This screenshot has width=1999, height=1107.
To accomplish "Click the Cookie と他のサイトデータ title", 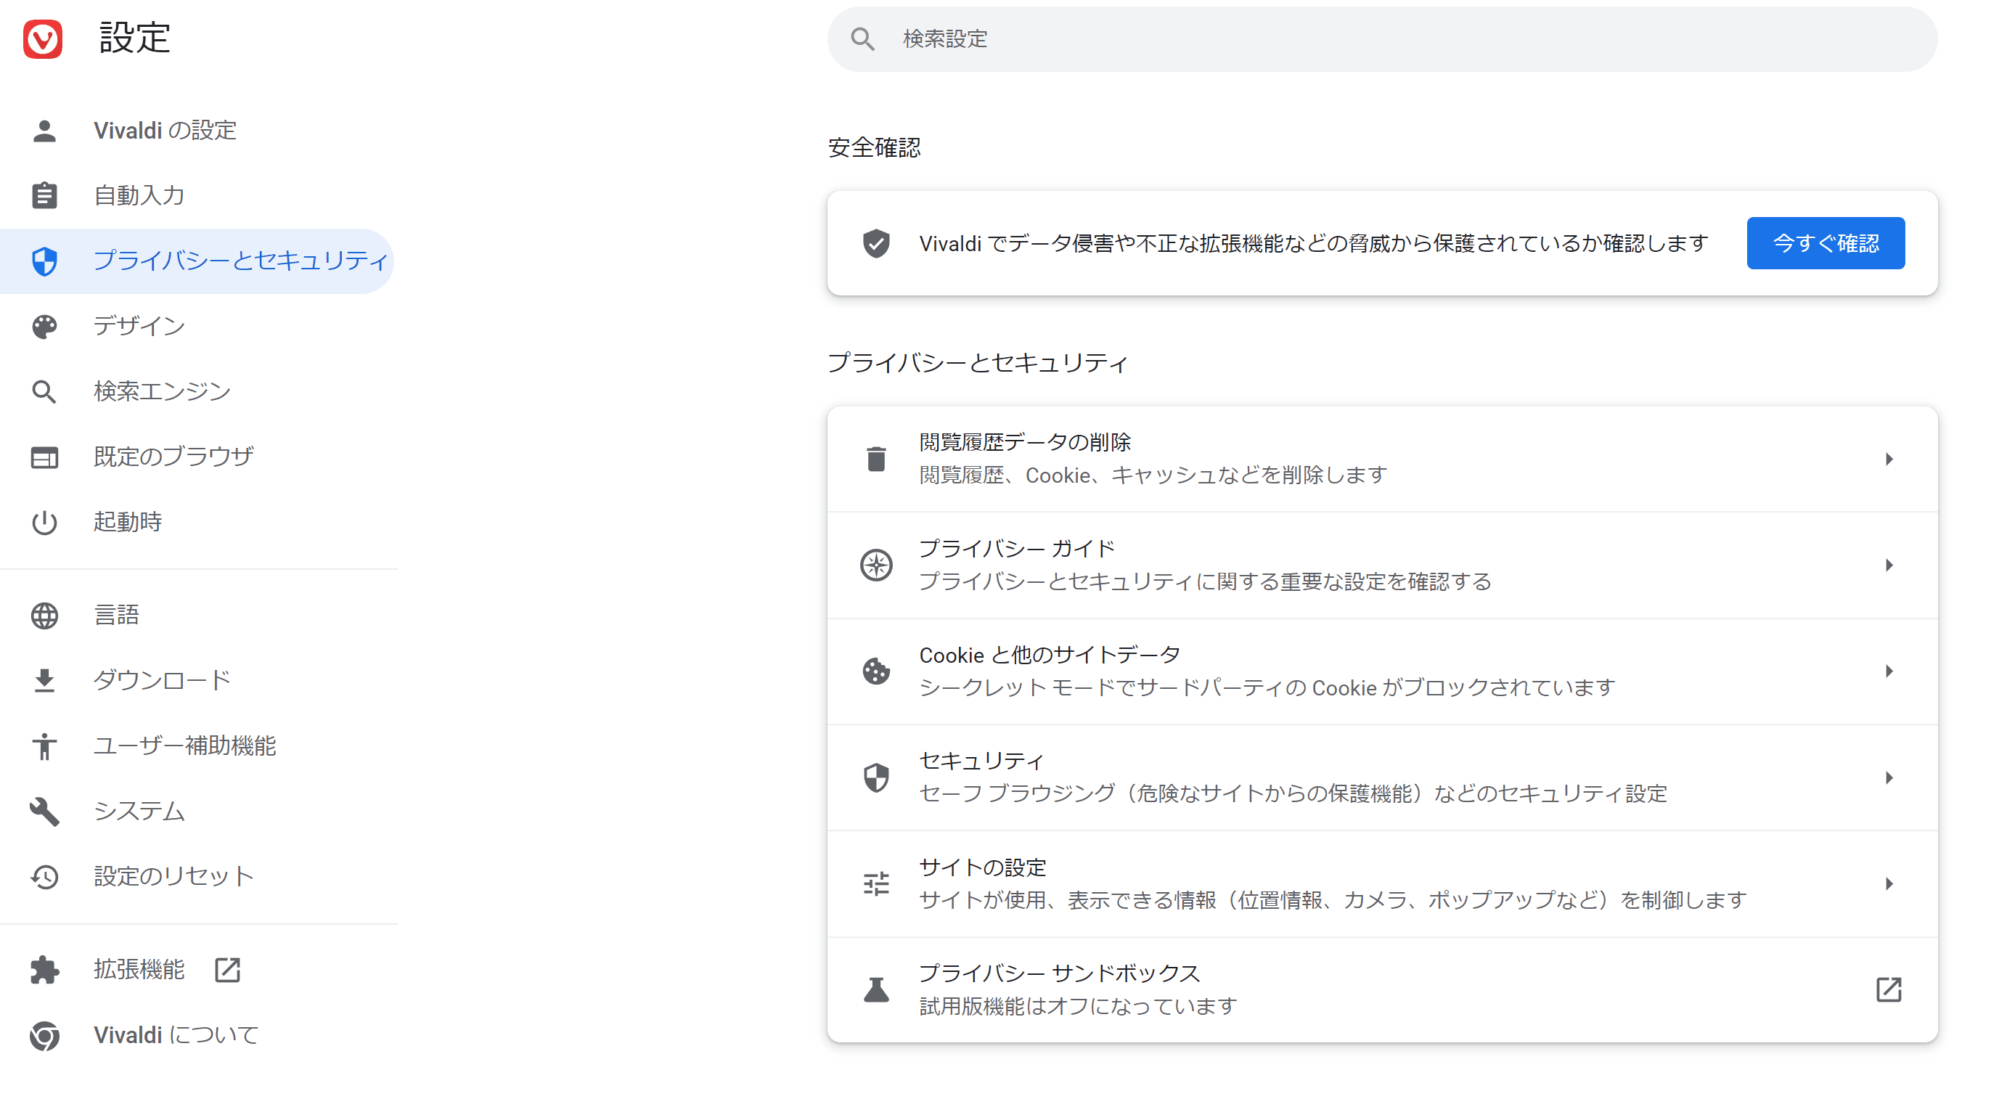I will [x=1050, y=655].
